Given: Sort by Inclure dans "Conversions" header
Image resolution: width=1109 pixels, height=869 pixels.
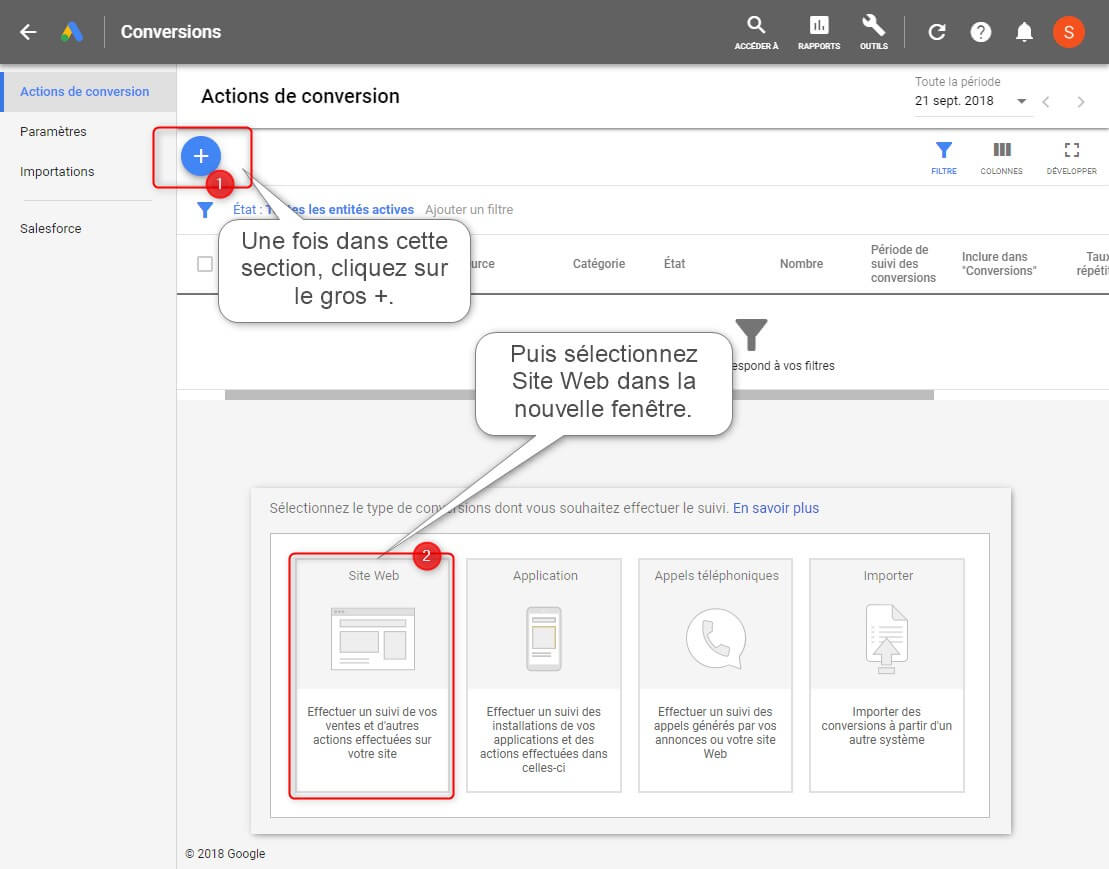Looking at the screenshot, I should [999, 264].
